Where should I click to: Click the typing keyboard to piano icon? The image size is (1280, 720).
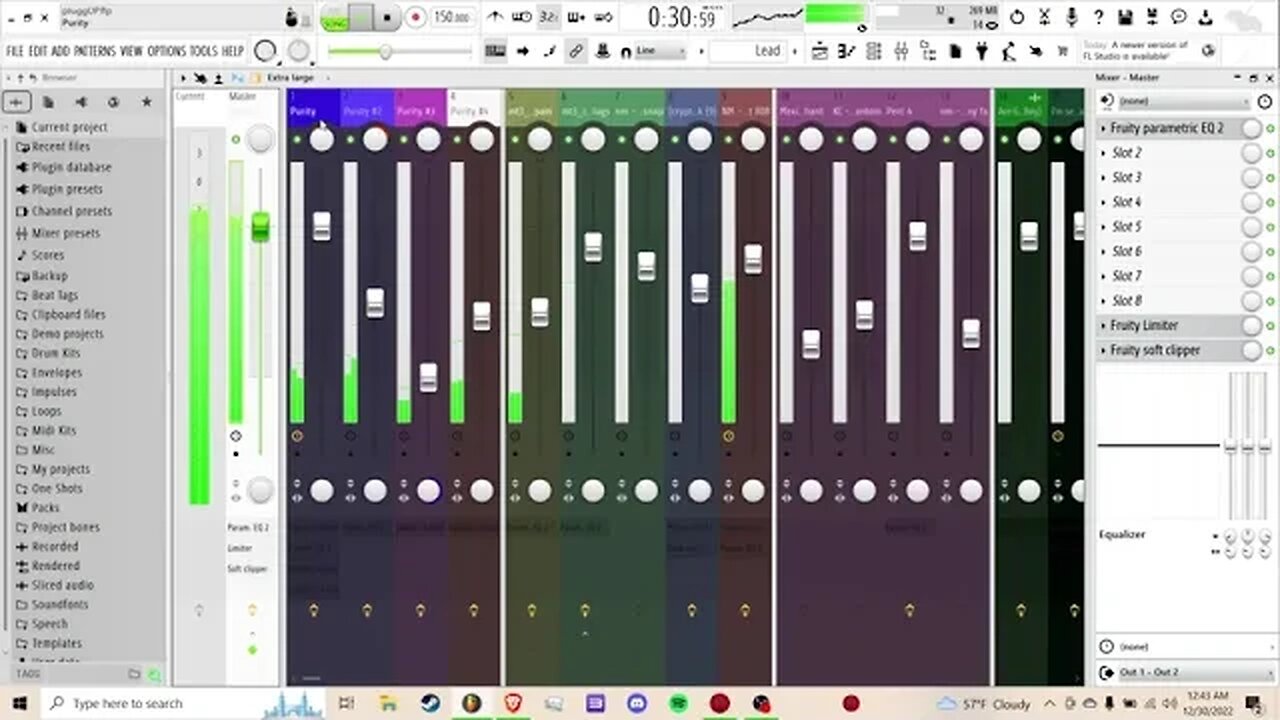click(494, 51)
